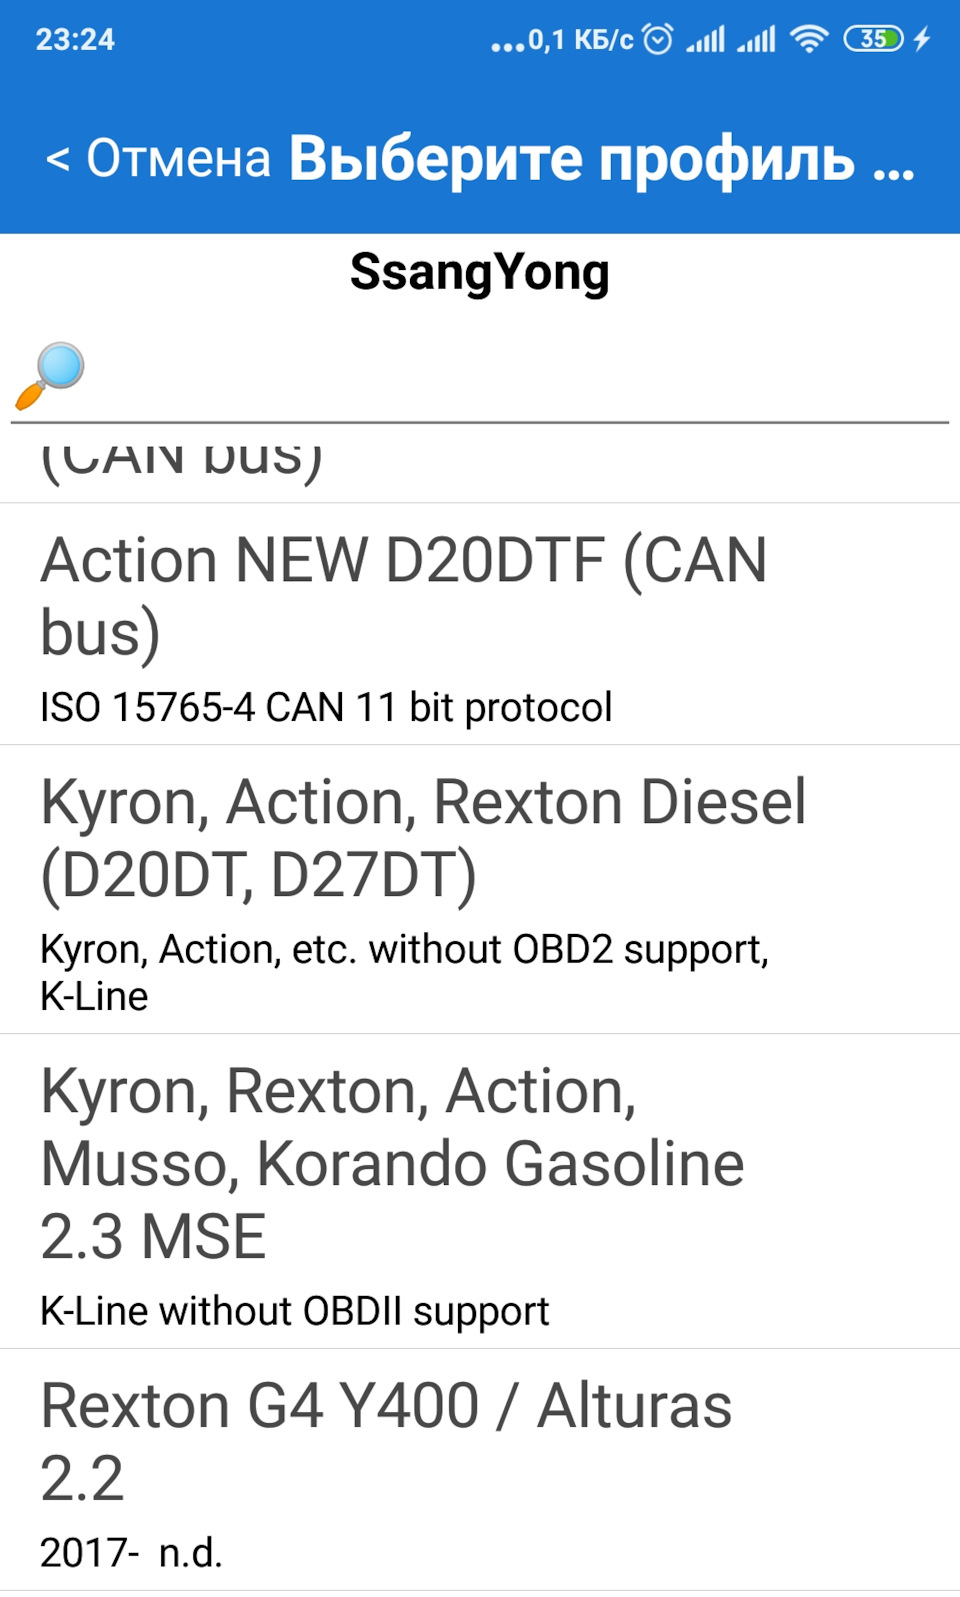Tap the K-Line without OBDII support subtitle
Image resolution: width=960 pixels, height=1597 pixels.
(295, 1311)
